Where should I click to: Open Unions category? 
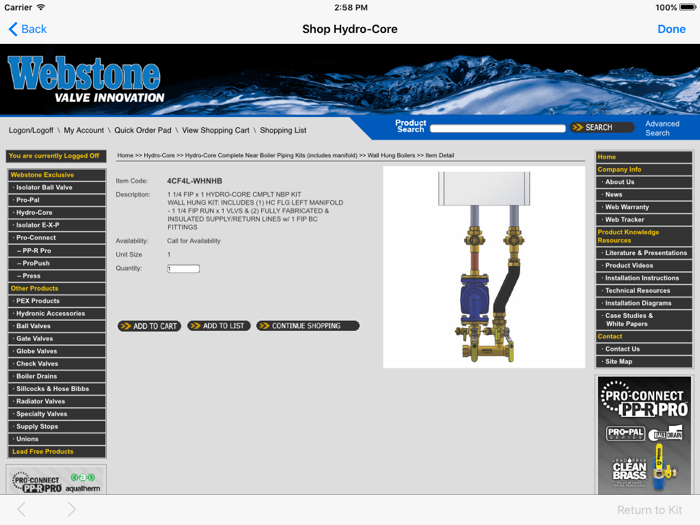[57, 439]
